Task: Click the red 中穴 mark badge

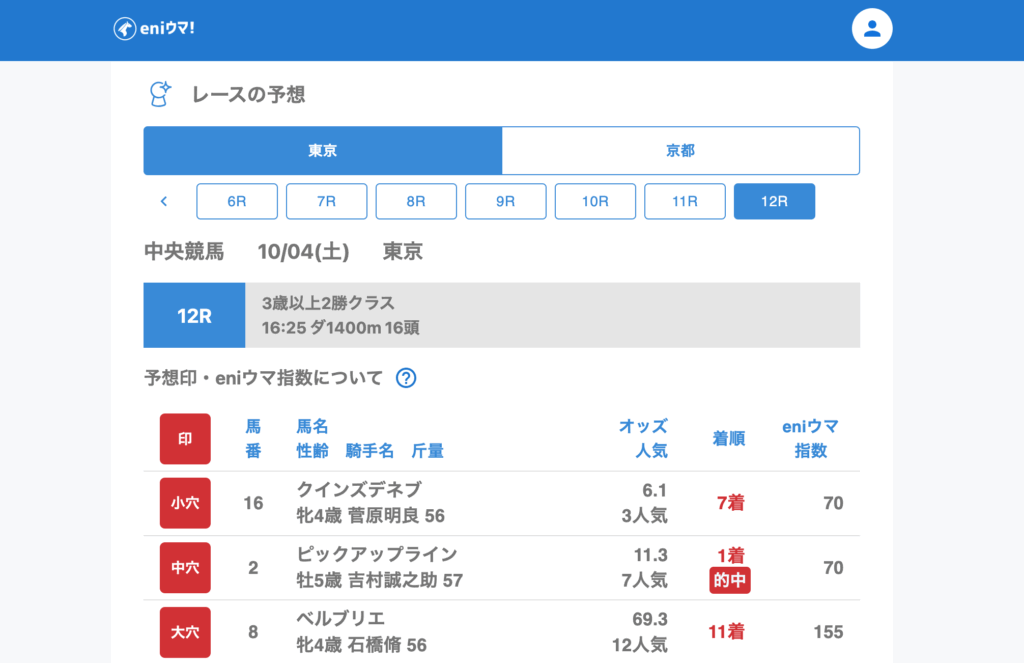Action: tap(185, 567)
